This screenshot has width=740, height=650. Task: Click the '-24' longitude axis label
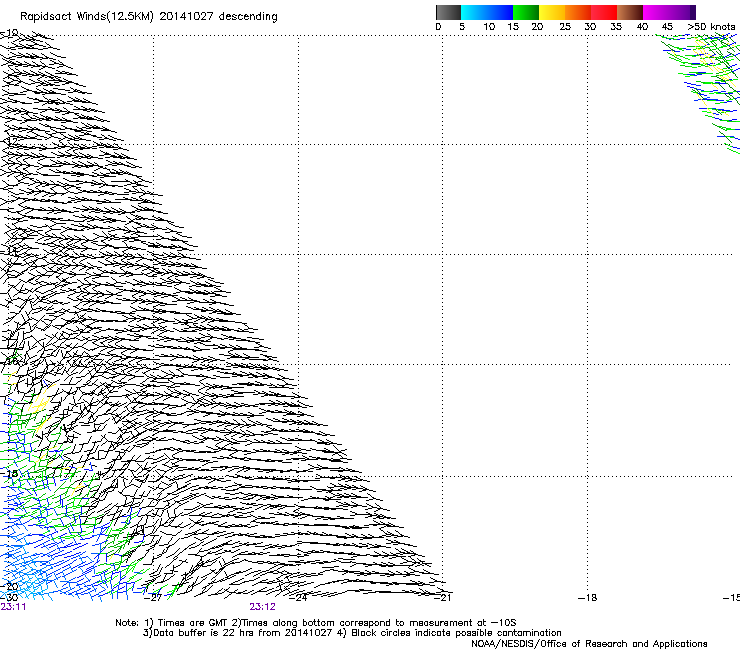pyautogui.click(x=298, y=598)
